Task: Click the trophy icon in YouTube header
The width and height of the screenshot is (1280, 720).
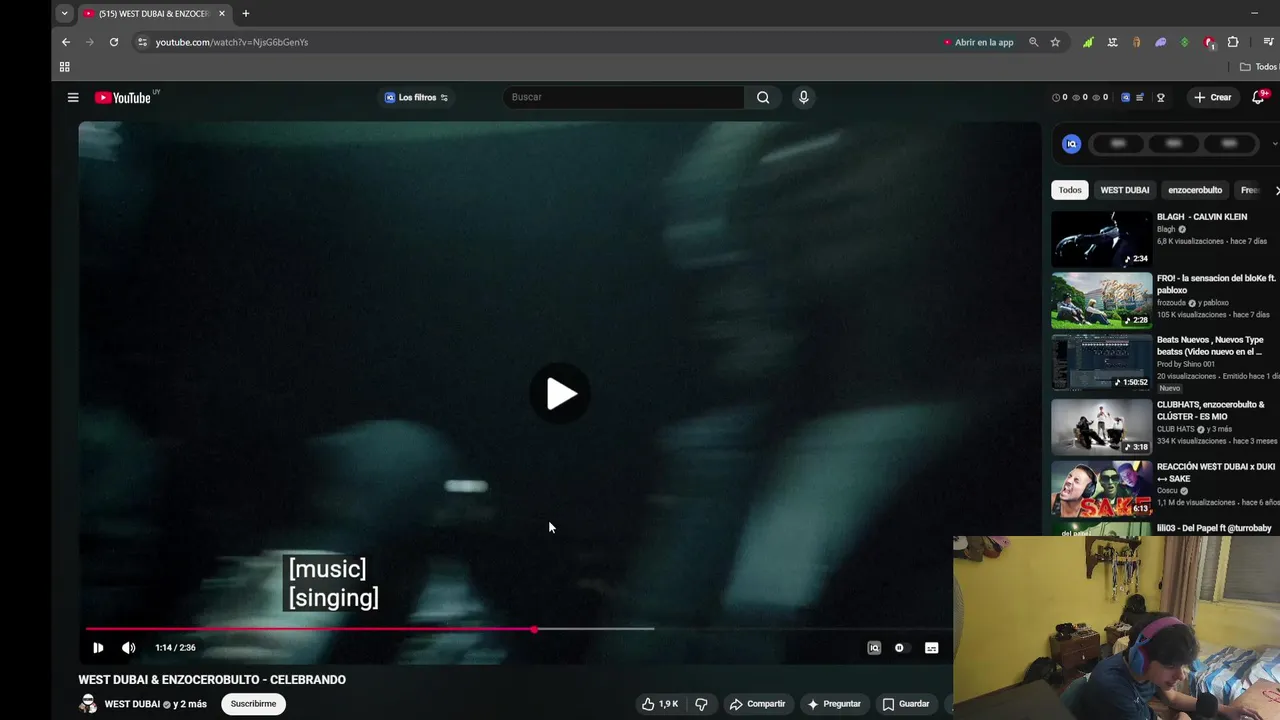Action: tap(1161, 98)
